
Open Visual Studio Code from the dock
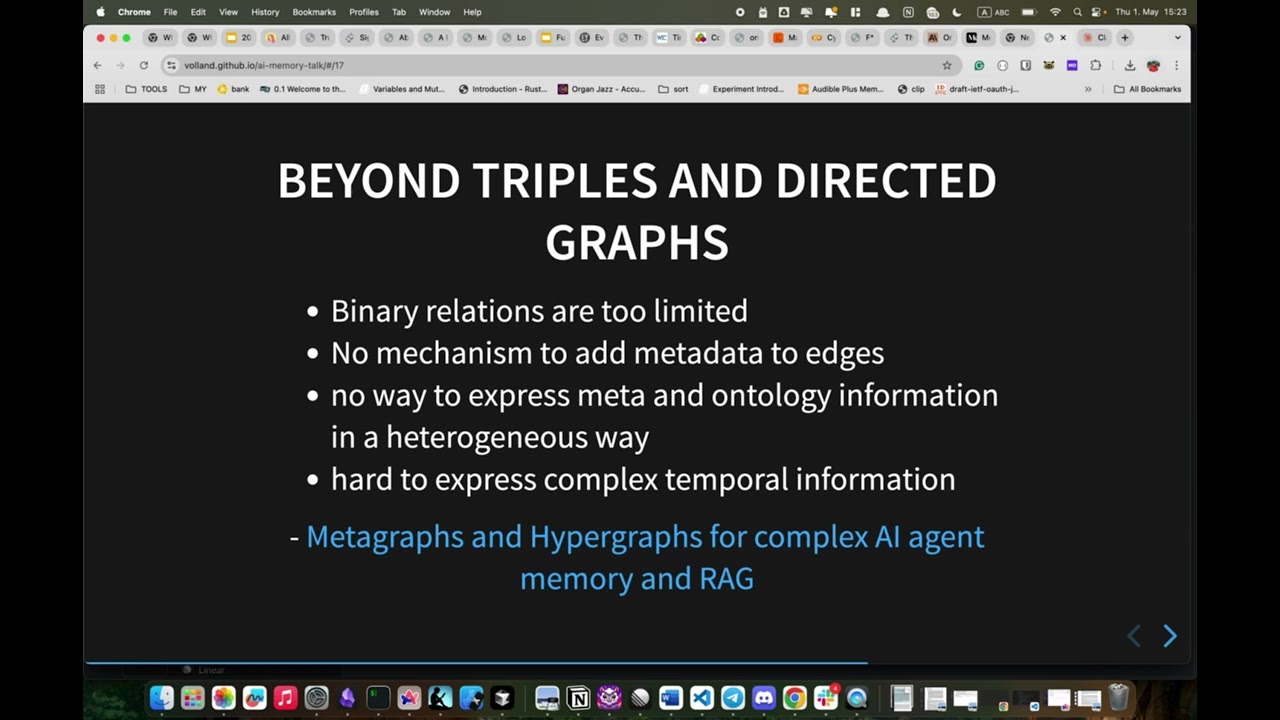702,697
